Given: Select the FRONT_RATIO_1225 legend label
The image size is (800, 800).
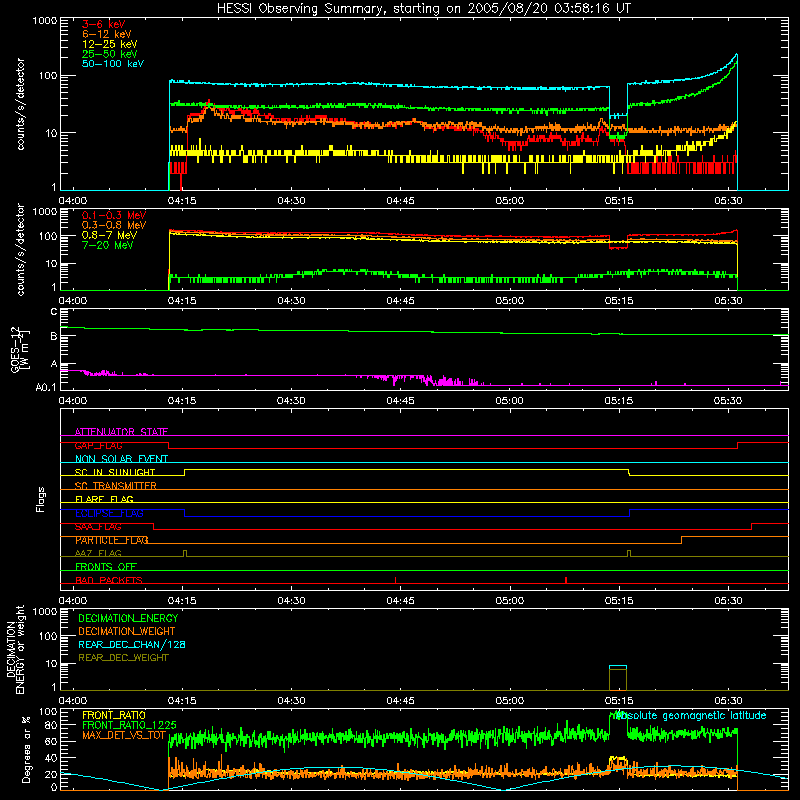Looking at the screenshot, I should 129,725.
